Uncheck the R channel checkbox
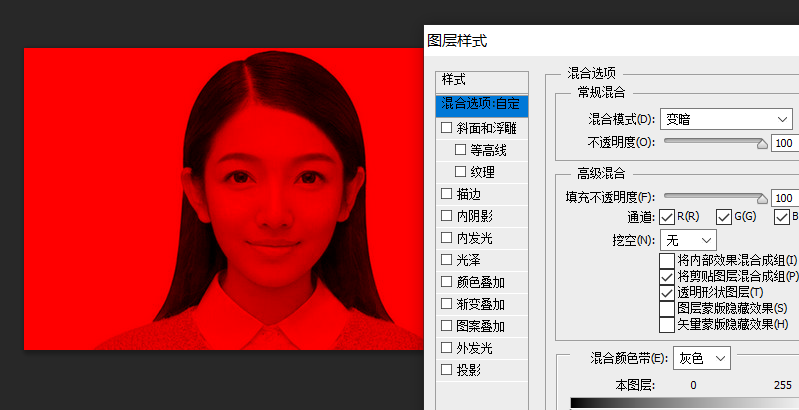 pyautogui.click(x=667, y=217)
